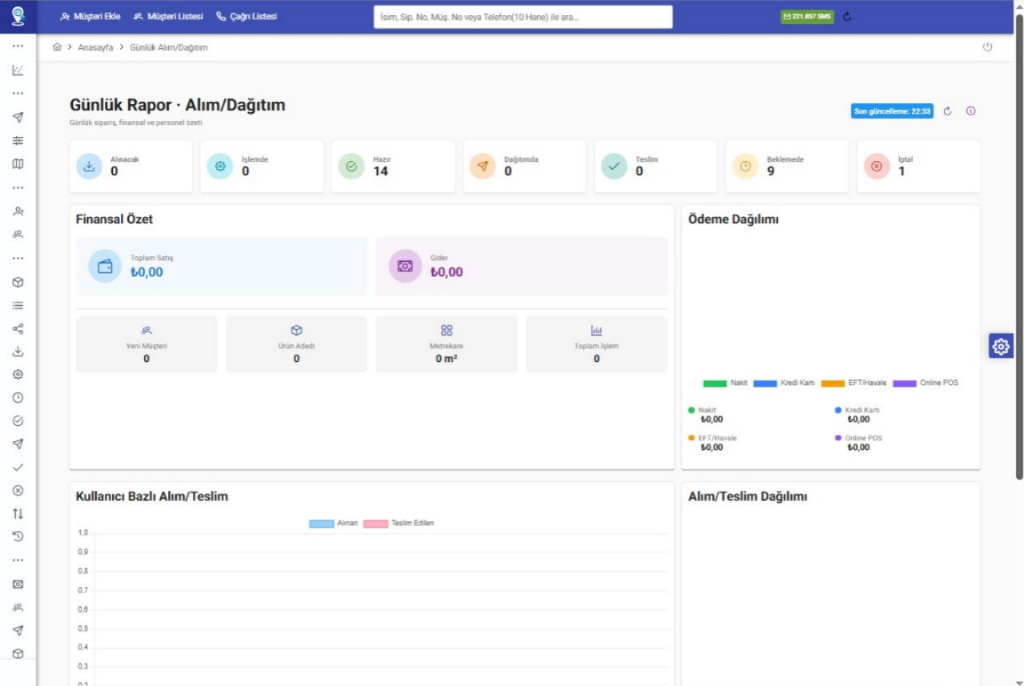Open the chart icon in the left sidebar
The image size is (1024, 686).
(18, 70)
